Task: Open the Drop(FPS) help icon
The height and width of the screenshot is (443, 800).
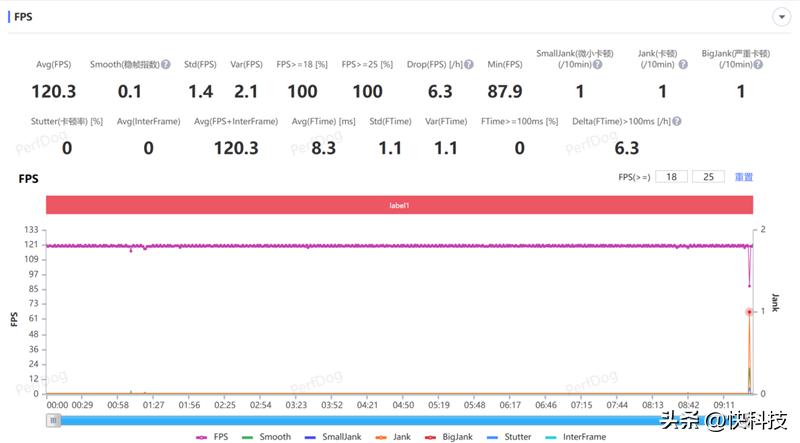Action: click(x=469, y=64)
